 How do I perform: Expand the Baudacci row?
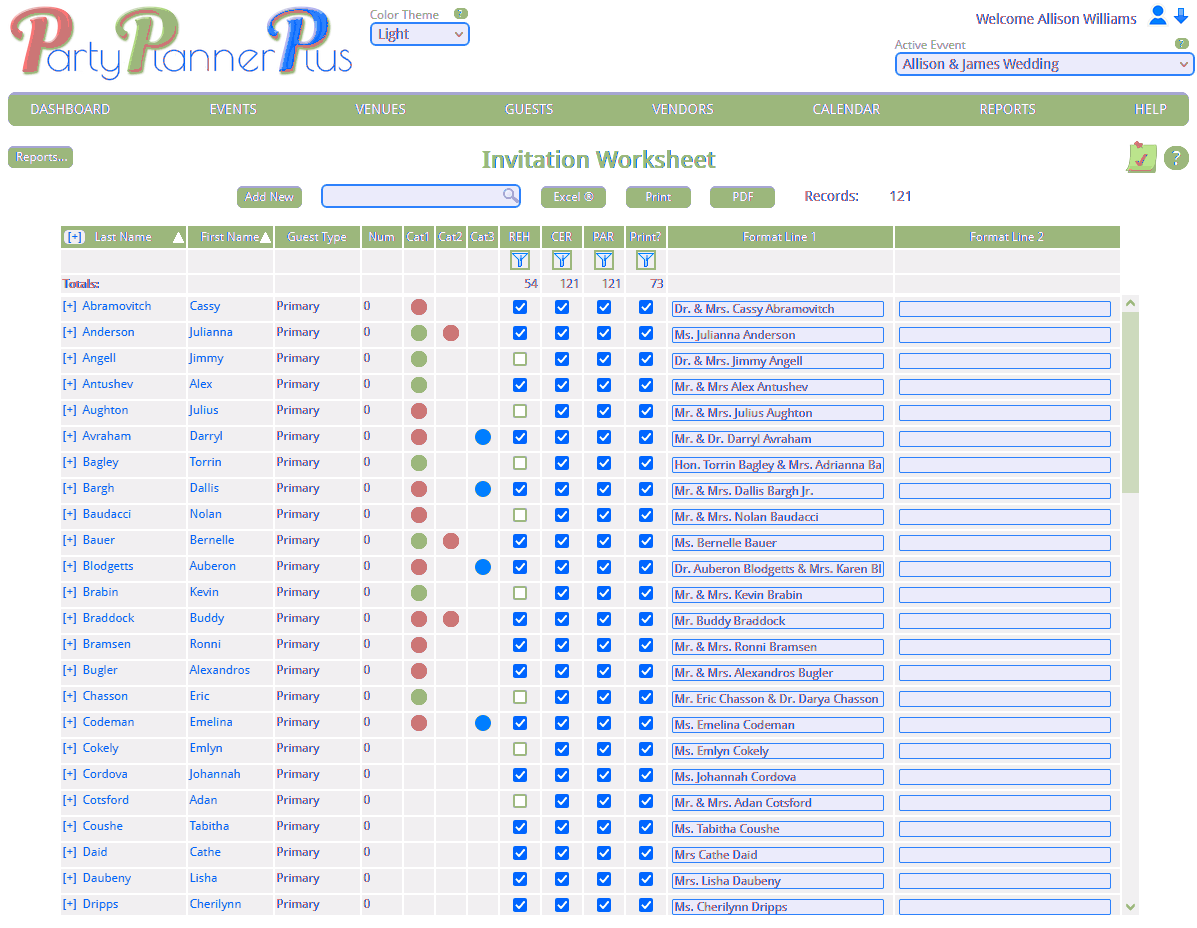click(69, 514)
